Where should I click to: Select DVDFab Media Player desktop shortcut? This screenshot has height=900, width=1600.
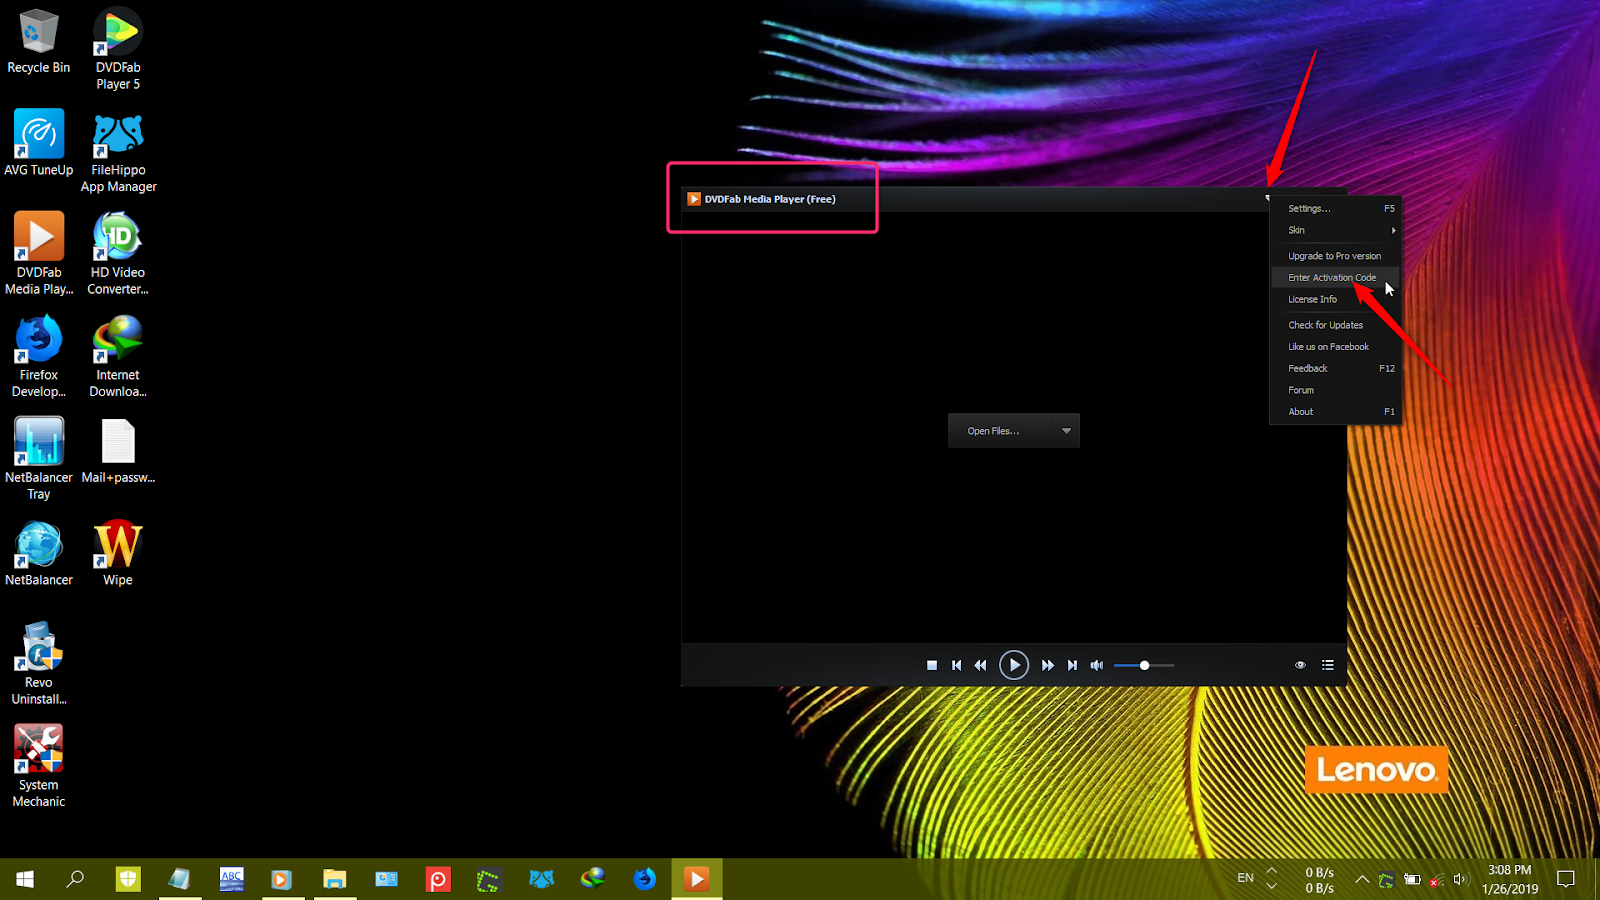[x=39, y=253]
